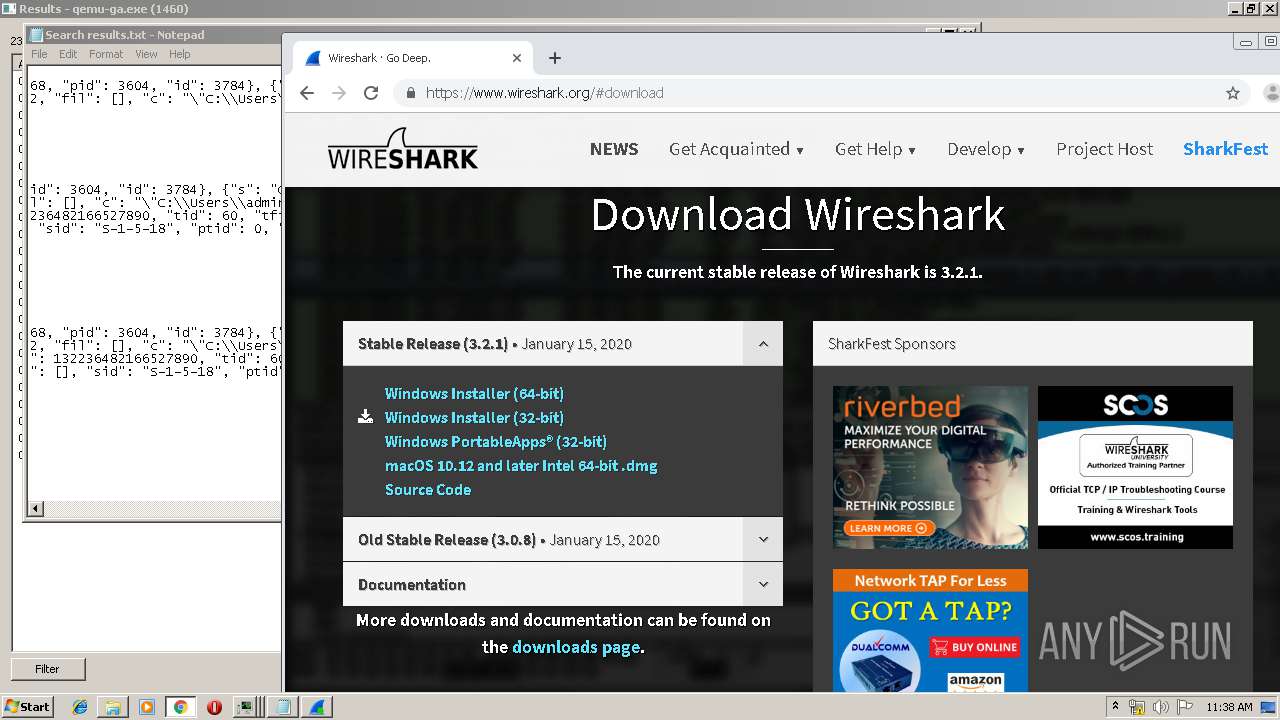Image resolution: width=1280 pixels, height=720 pixels.
Task: Open Notepad View menu
Action: [x=146, y=54]
